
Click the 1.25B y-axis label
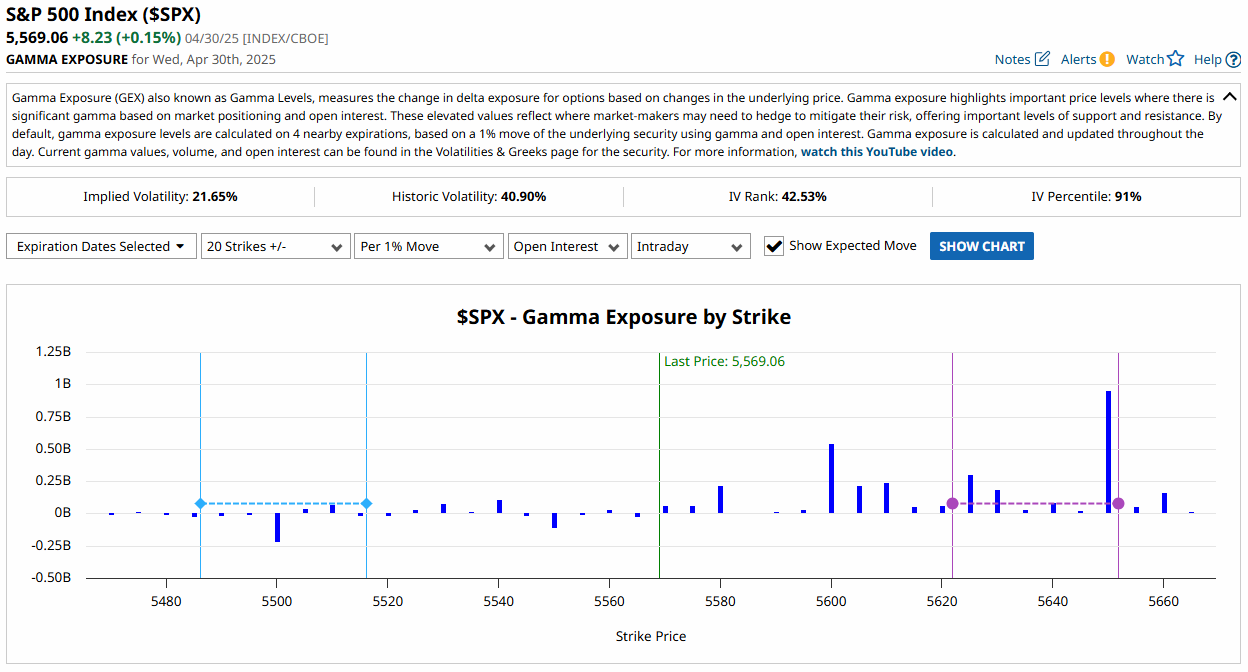click(x=53, y=352)
